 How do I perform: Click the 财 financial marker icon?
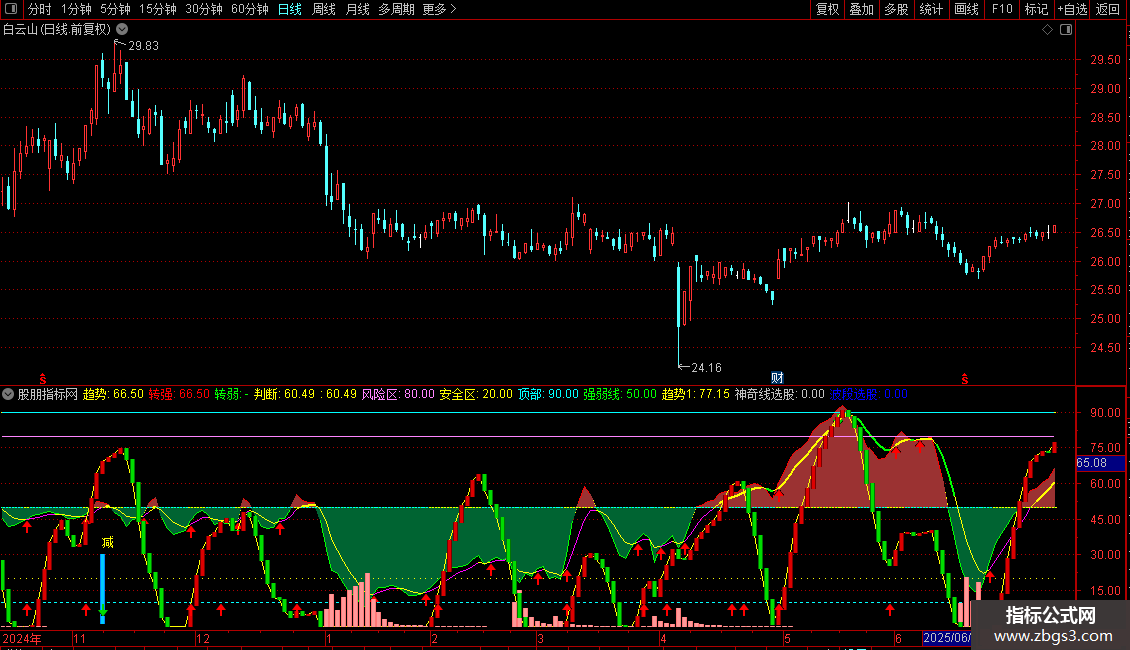pos(777,378)
